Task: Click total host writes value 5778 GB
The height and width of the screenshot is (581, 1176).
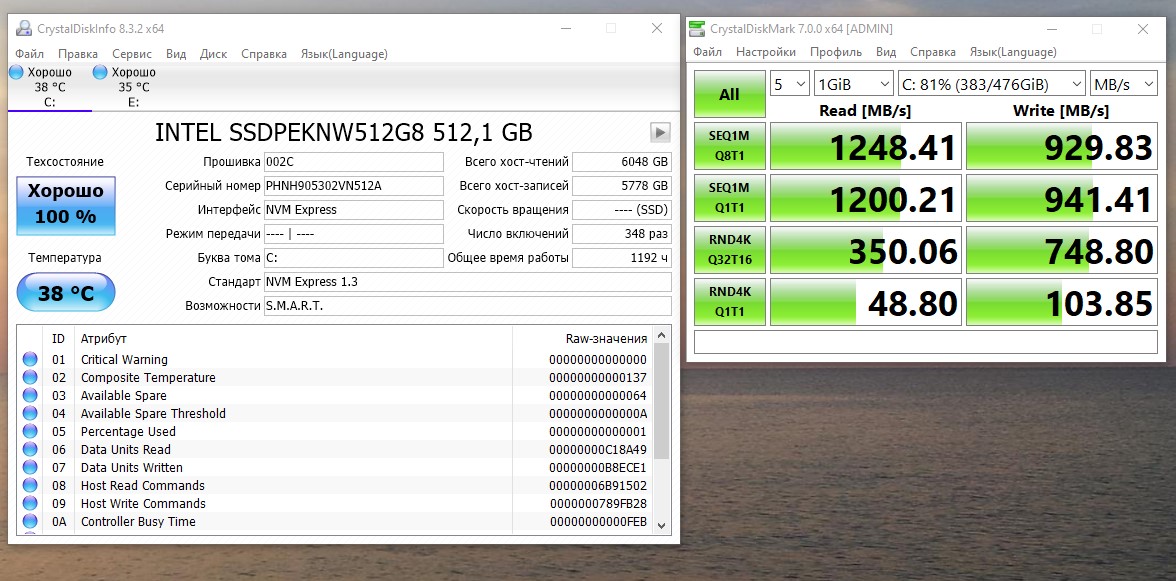Action: tap(622, 186)
